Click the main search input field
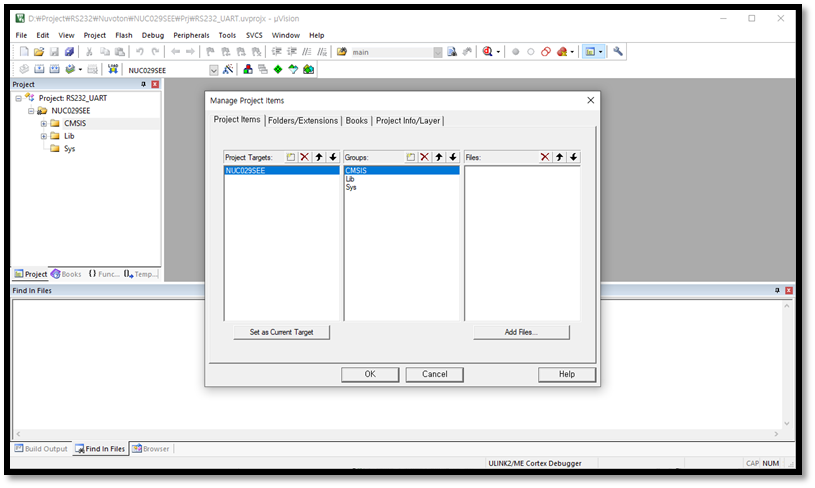The width and height of the screenshot is (815, 488). tap(391, 52)
